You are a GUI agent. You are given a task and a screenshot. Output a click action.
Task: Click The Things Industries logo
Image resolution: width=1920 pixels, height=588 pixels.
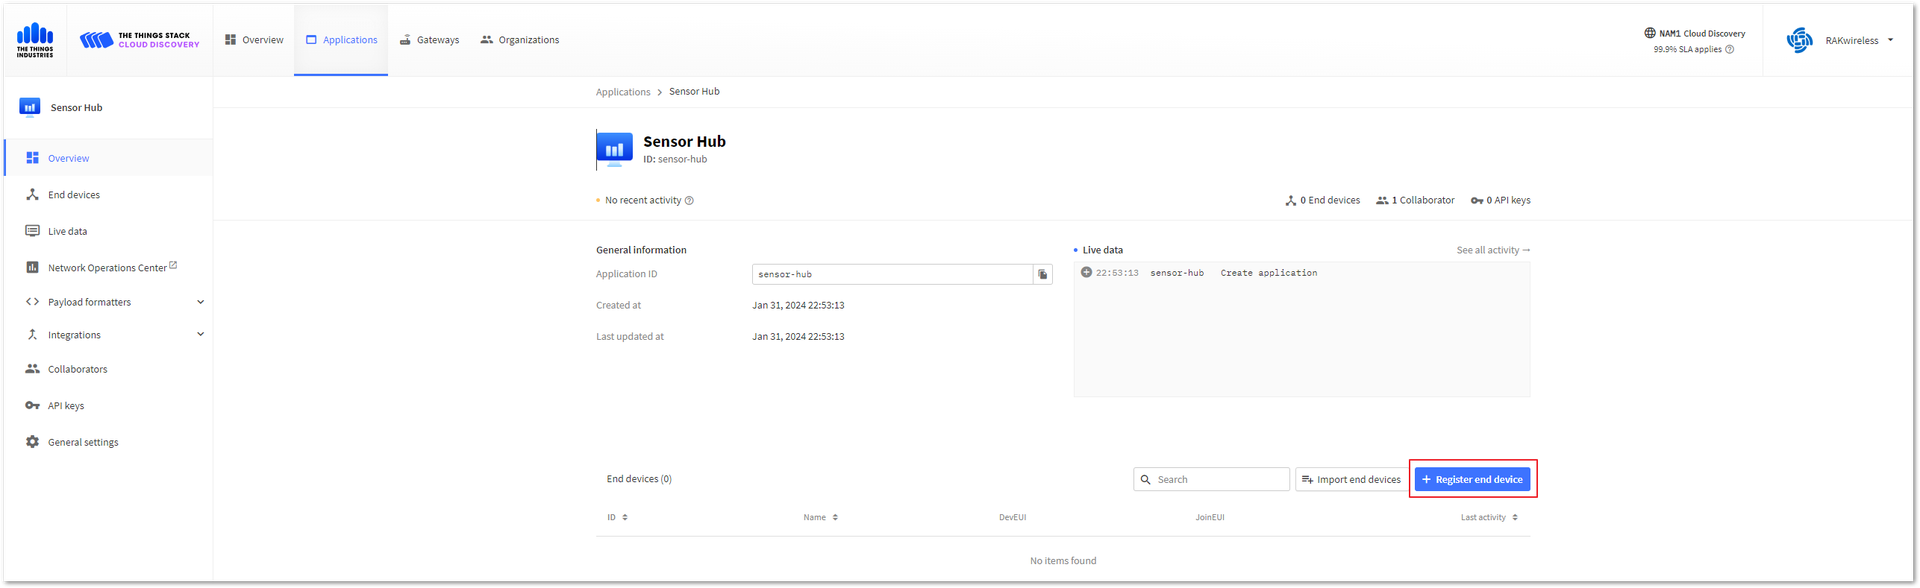[35, 40]
